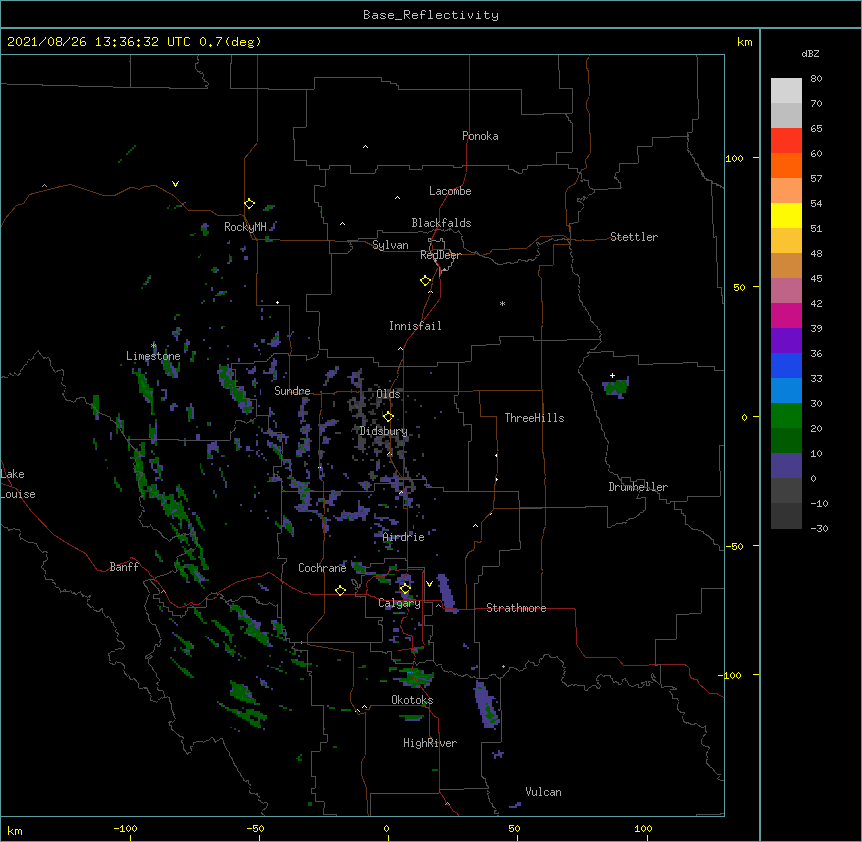Click the yellow diamond marker over Calgary
Viewport: 862px width, 842px height.
tap(405, 589)
